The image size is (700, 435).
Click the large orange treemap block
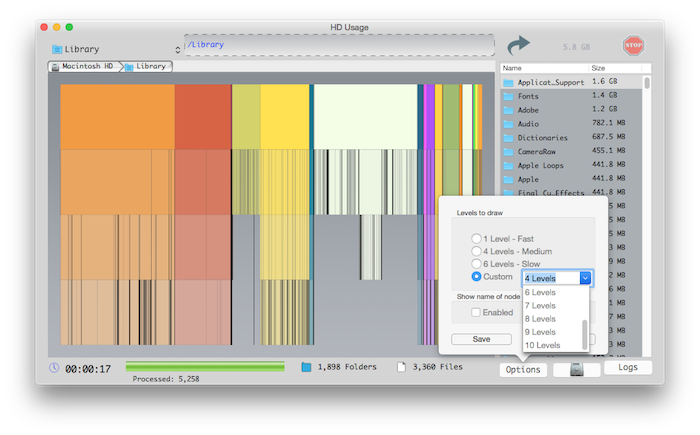(x=117, y=117)
